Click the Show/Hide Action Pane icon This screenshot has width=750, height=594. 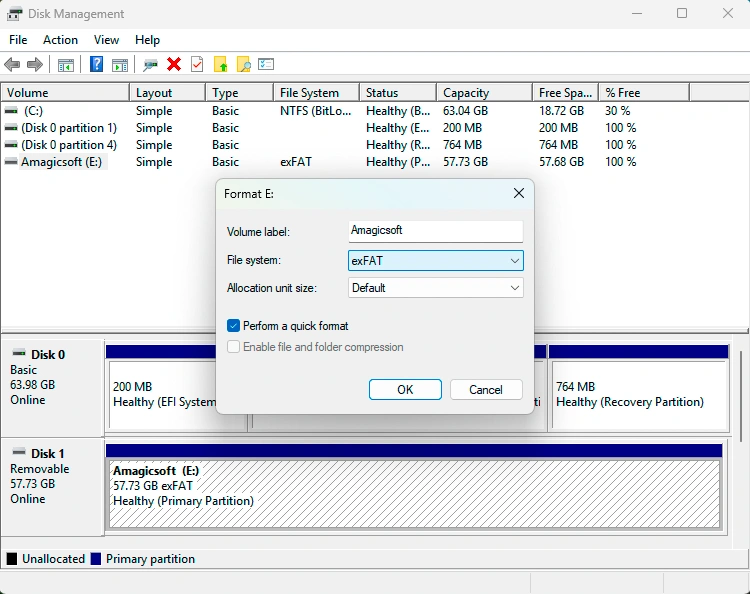pyautogui.click(x=120, y=65)
